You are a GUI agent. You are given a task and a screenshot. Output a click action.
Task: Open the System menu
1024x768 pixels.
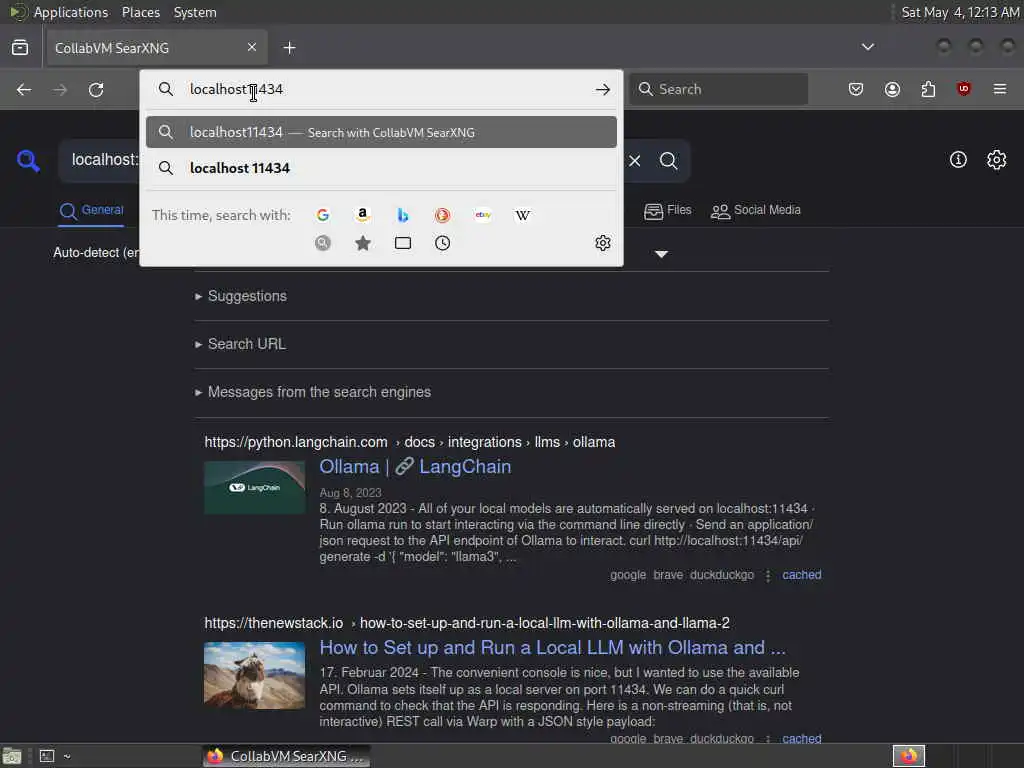click(x=195, y=12)
